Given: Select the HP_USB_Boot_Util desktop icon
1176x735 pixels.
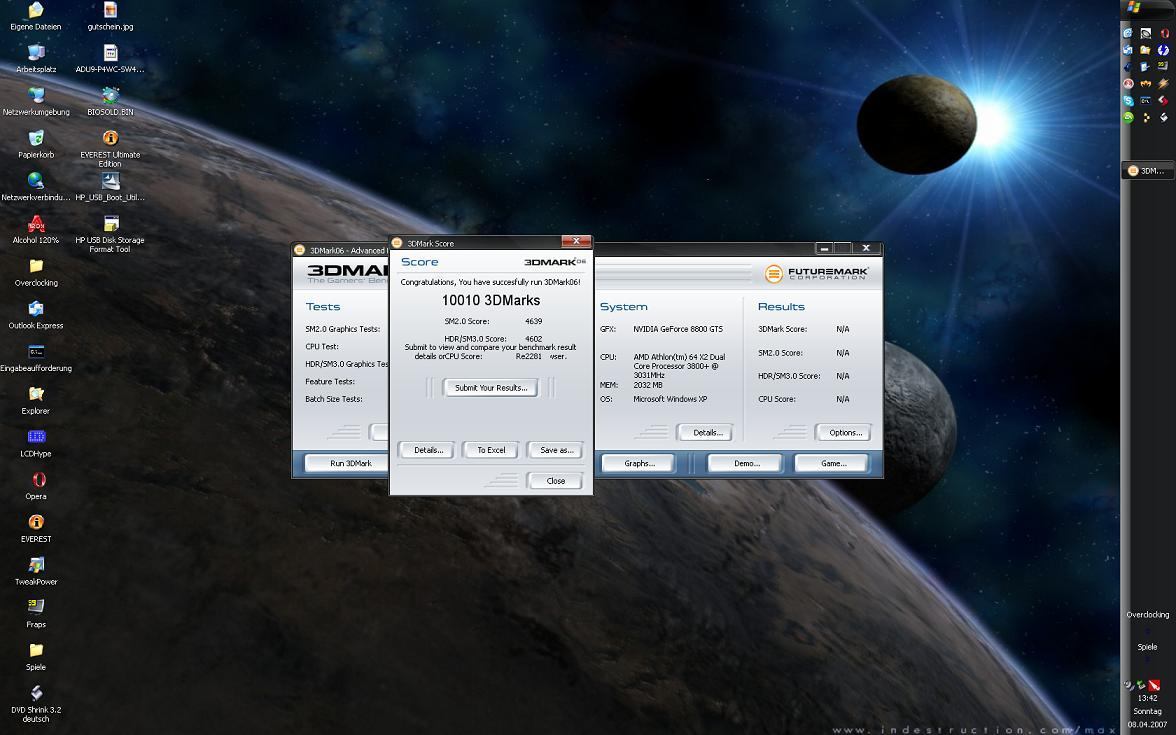Looking at the screenshot, I should [110, 187].
